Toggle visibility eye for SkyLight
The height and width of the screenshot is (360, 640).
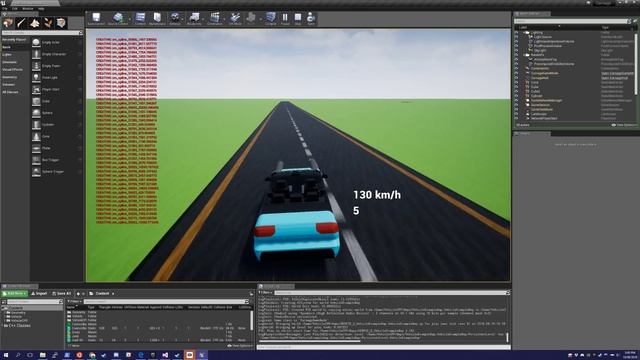click(517, 50)
